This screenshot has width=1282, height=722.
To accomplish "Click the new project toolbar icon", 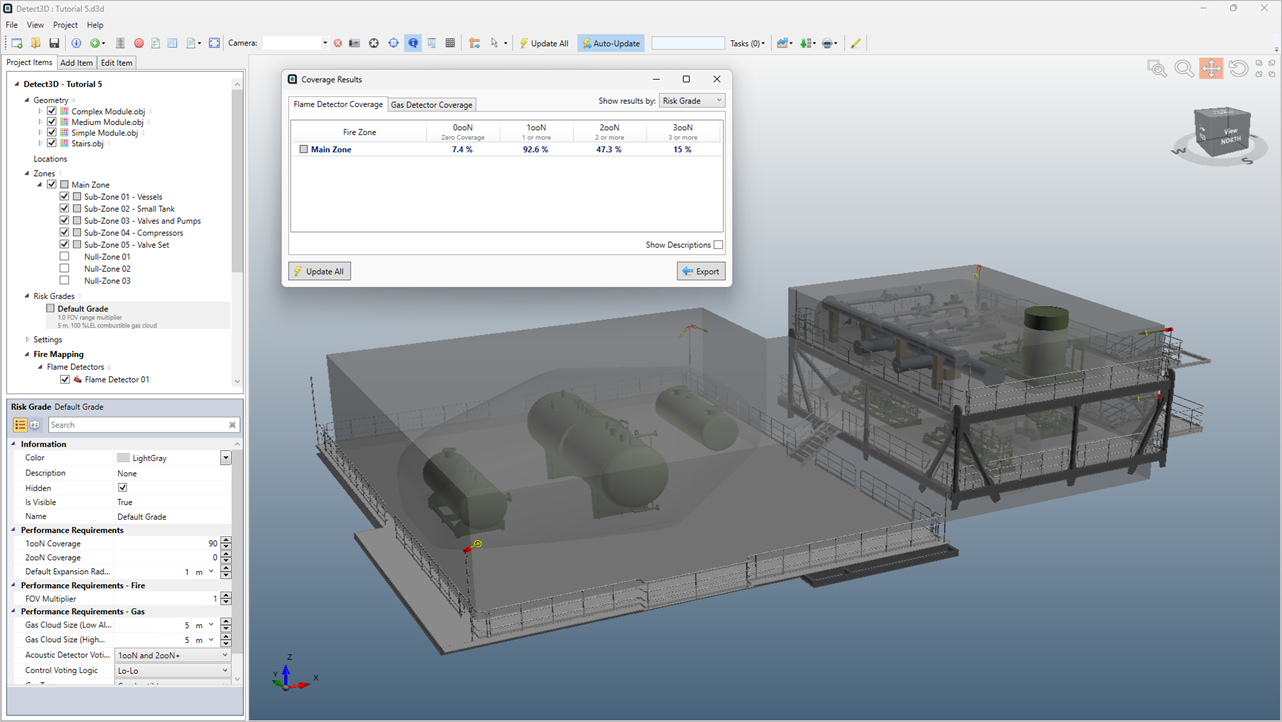I will (17, 43).
